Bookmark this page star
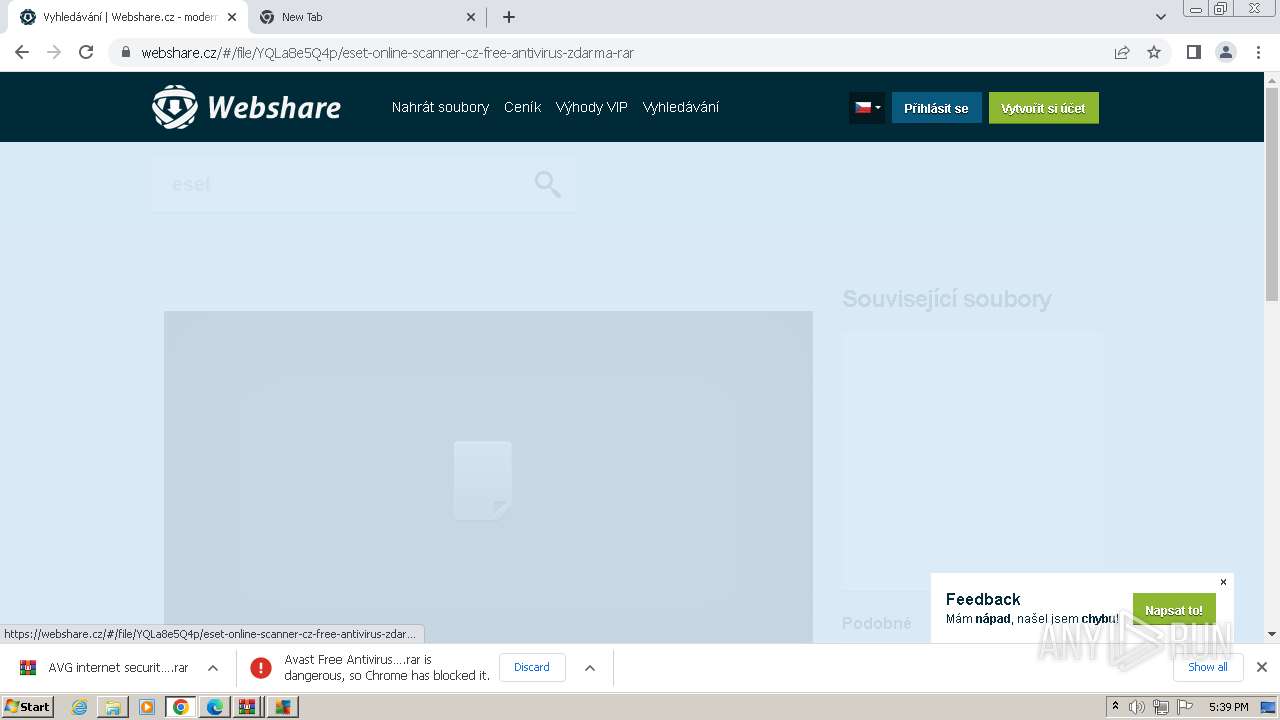 1154,53
